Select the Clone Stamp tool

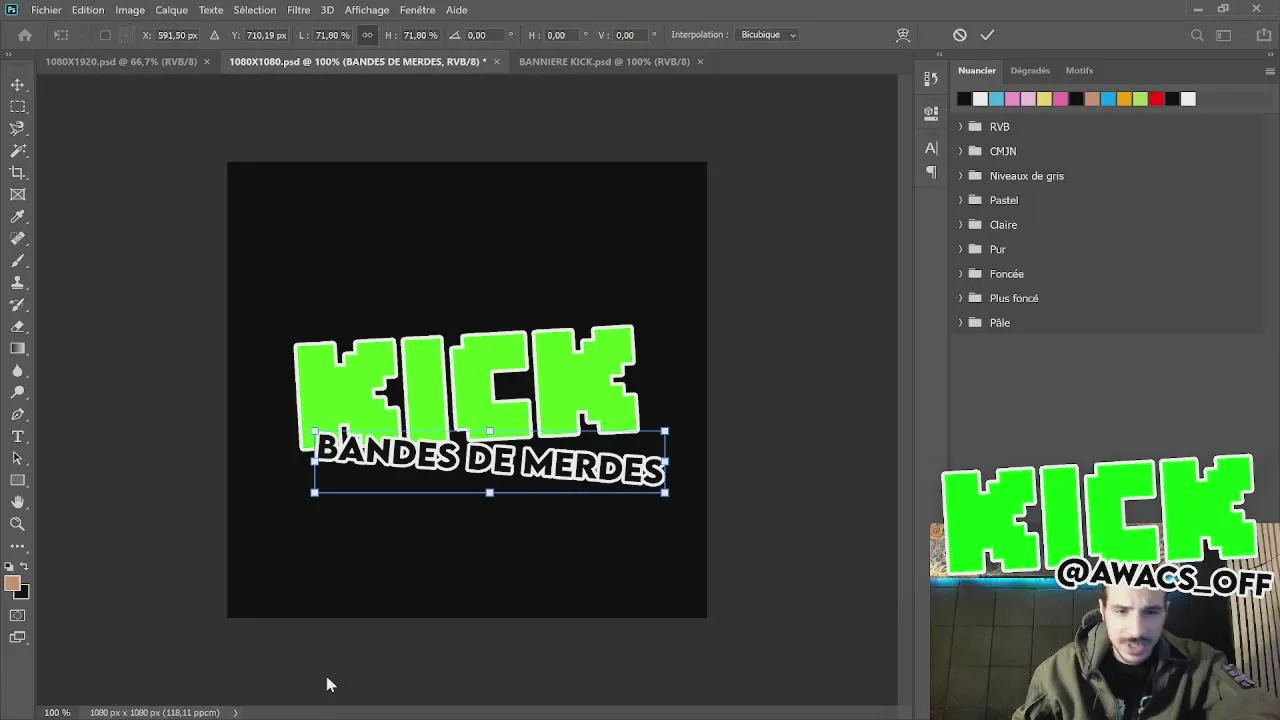point(18,283)
